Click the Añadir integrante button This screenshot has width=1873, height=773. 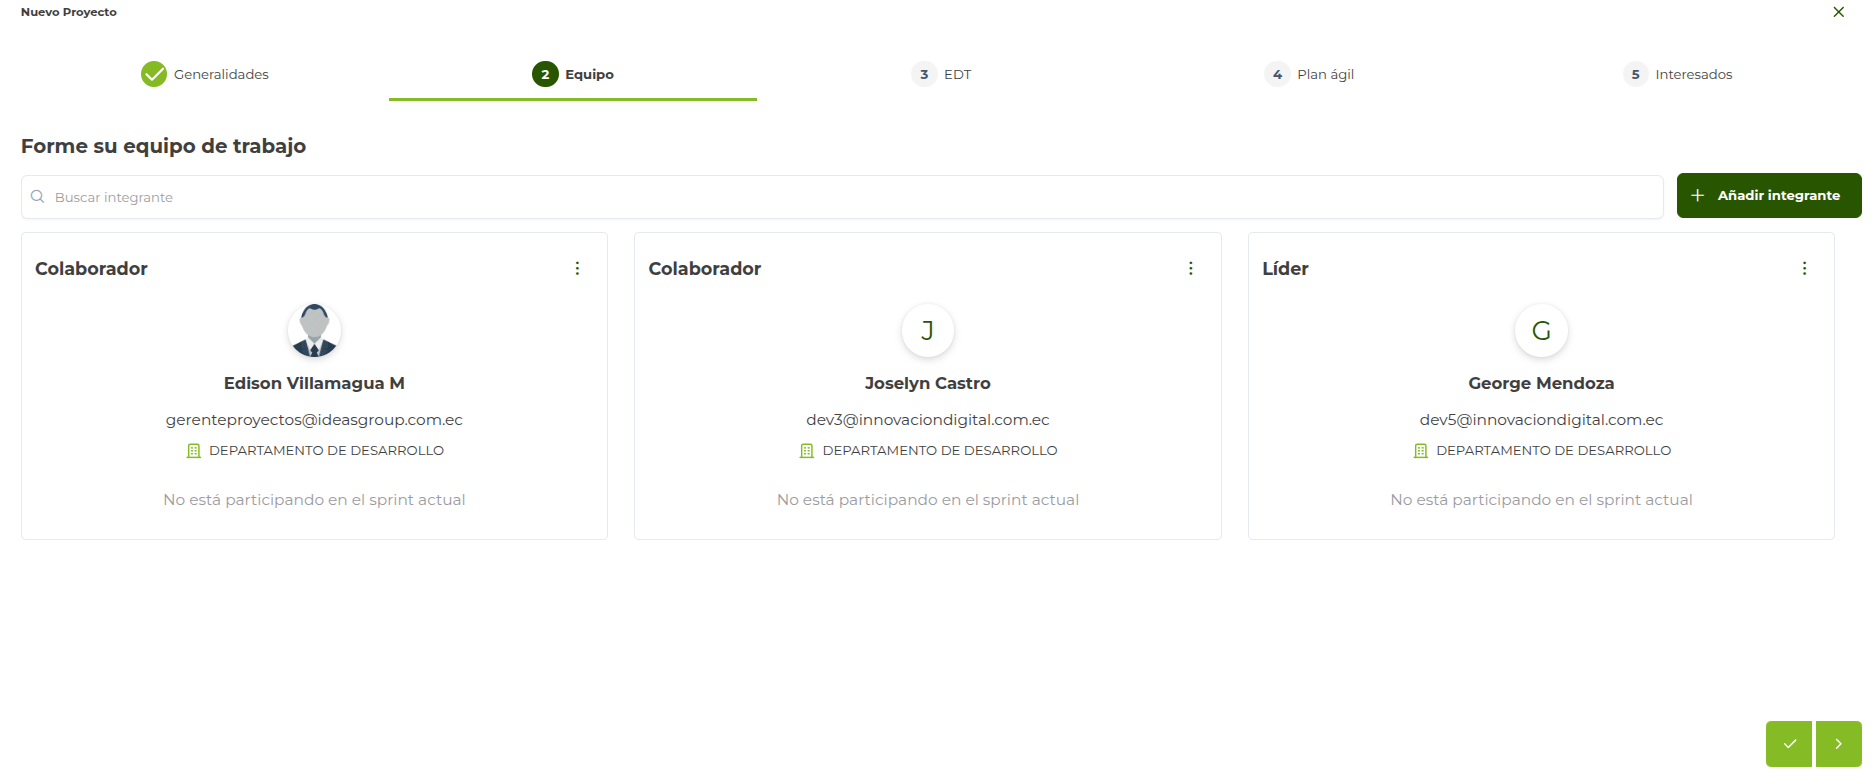1768,195
